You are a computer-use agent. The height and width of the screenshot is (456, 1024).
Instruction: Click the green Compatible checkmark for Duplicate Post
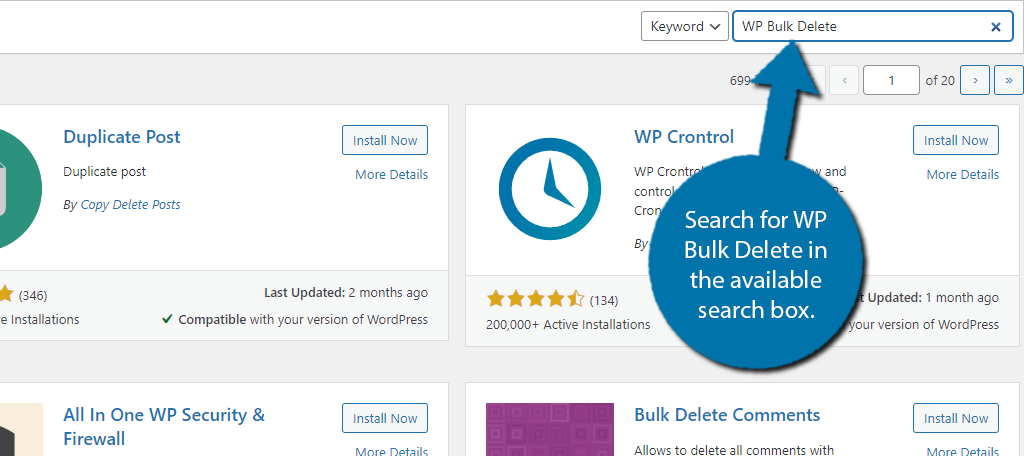[167, 319]
